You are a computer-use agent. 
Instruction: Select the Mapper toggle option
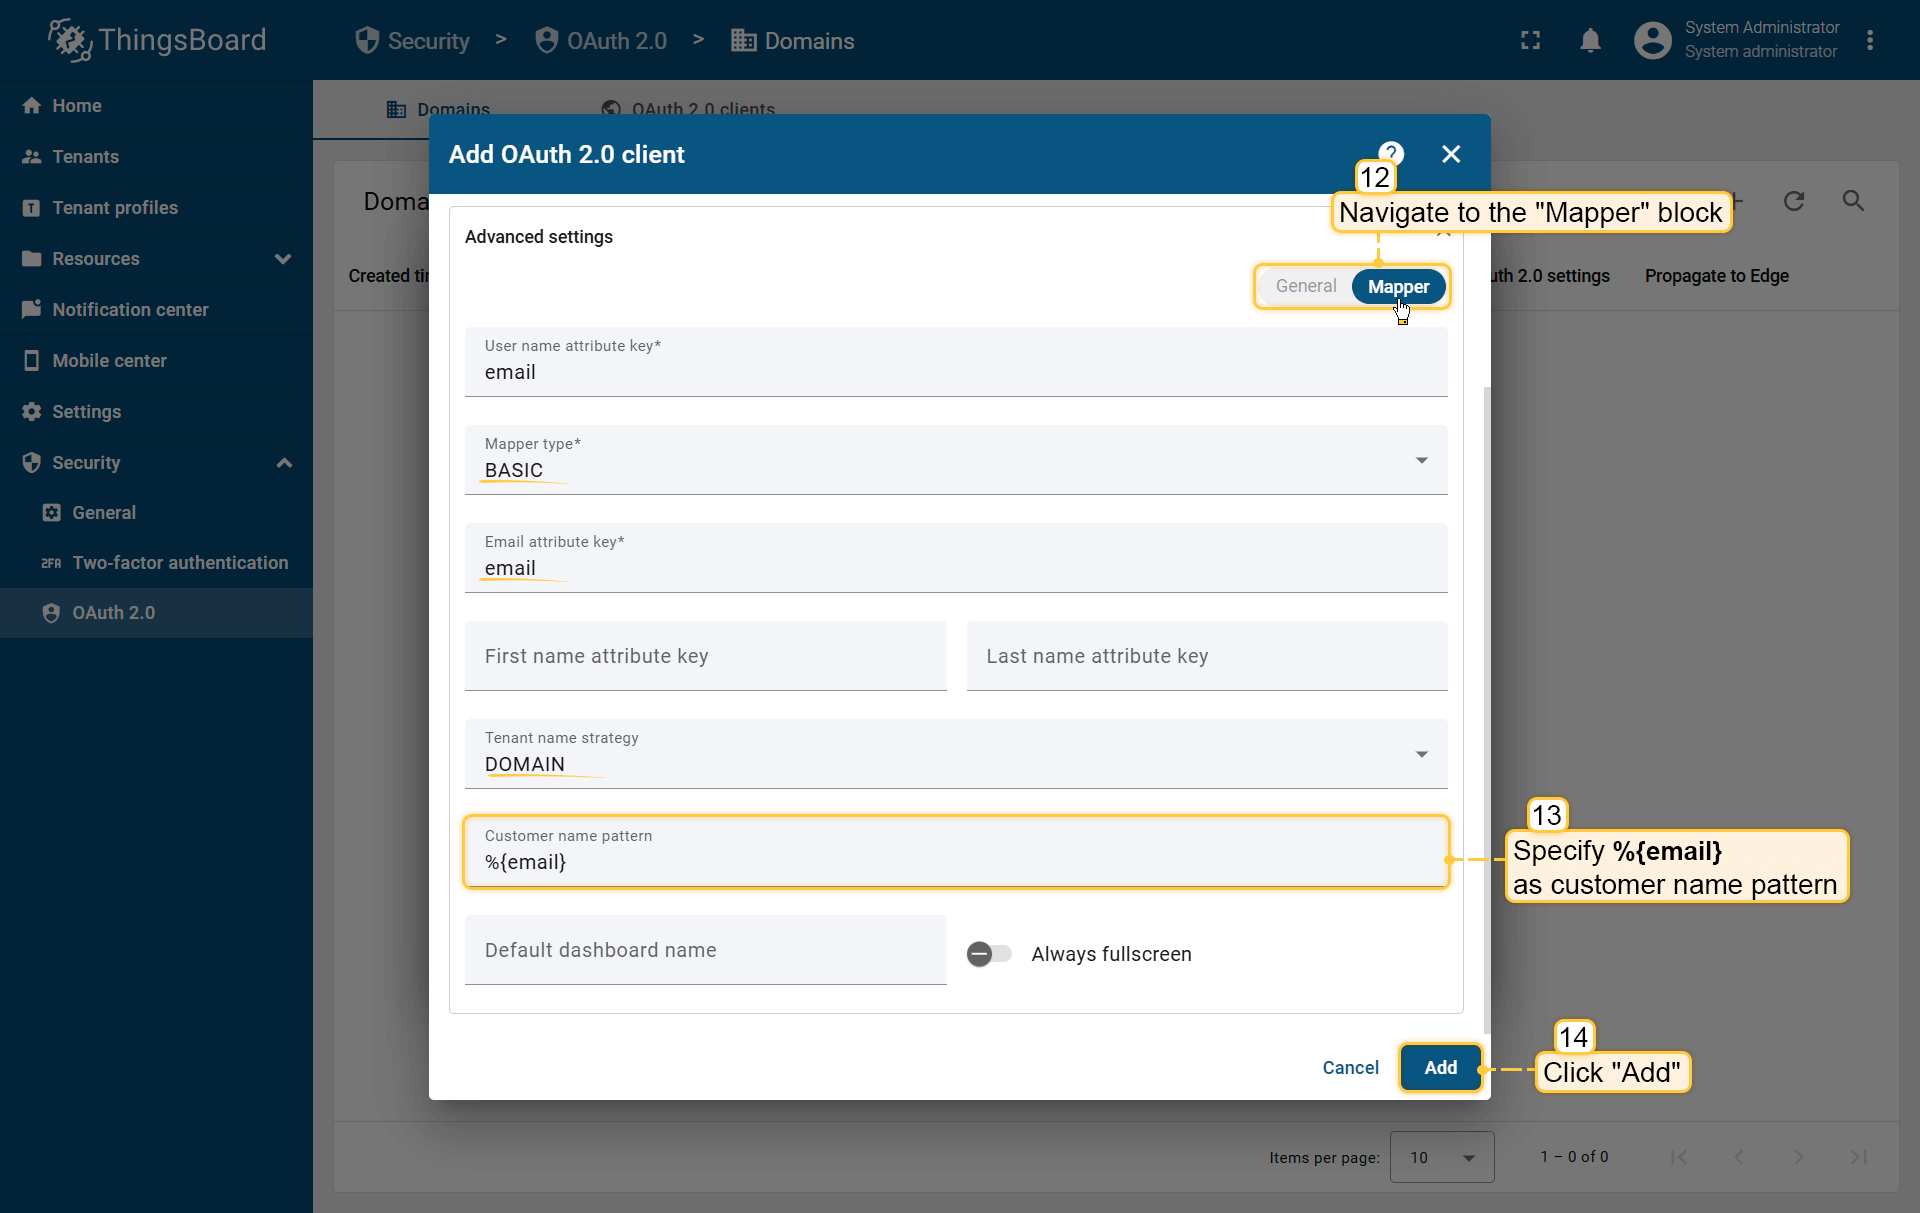click(x=1398, y=287)
